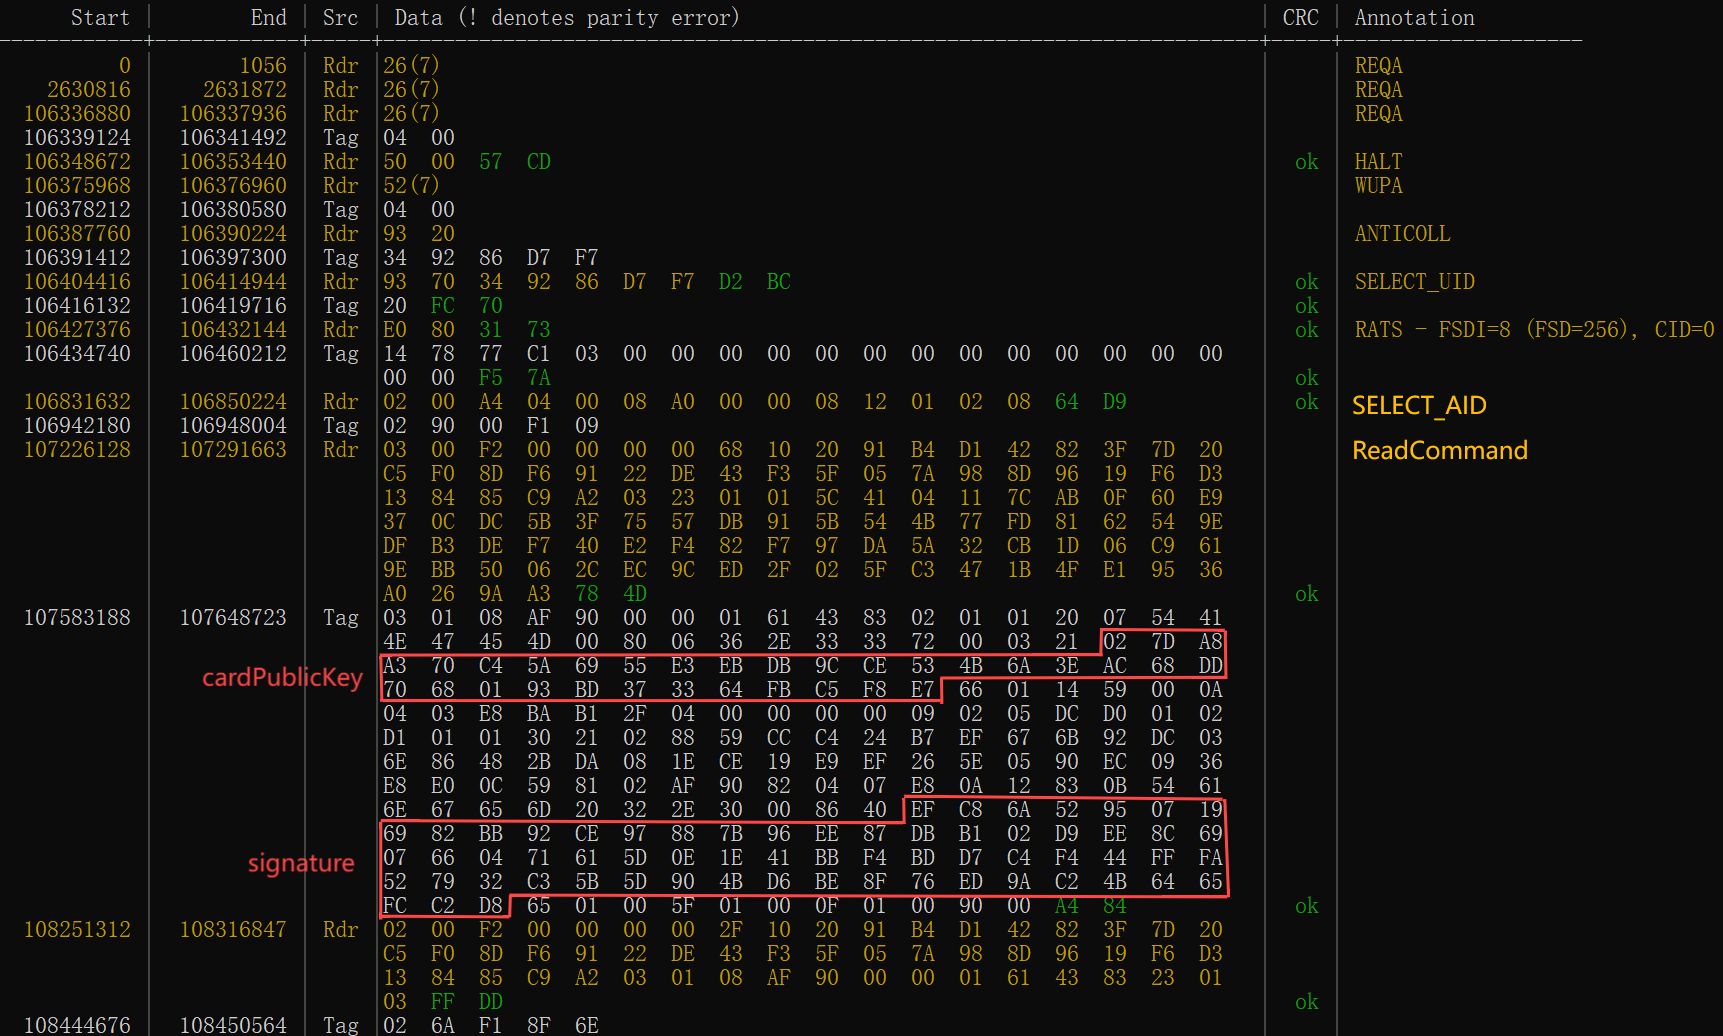Click the cardPublicKey red label
The height and width of the screenshot is (1036, 1723).
pos(282,678)
